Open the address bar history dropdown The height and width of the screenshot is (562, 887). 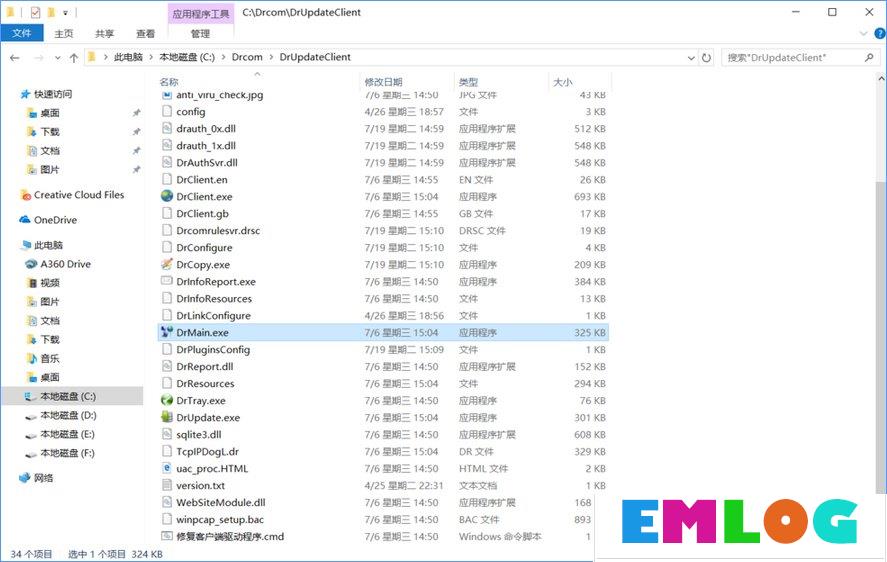point(691,58)
